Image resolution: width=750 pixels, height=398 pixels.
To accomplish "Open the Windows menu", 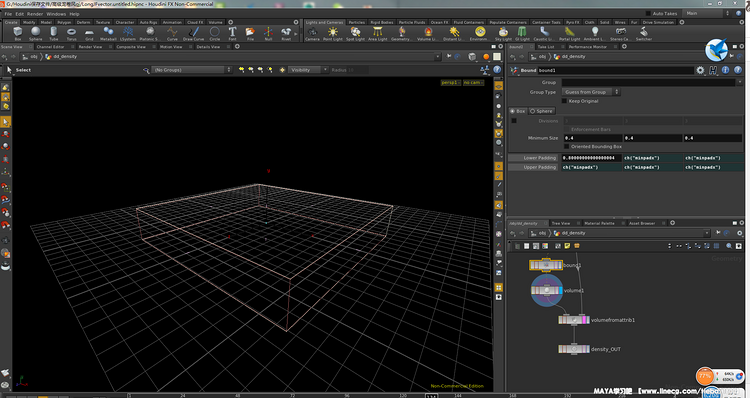I will point(56,14).
